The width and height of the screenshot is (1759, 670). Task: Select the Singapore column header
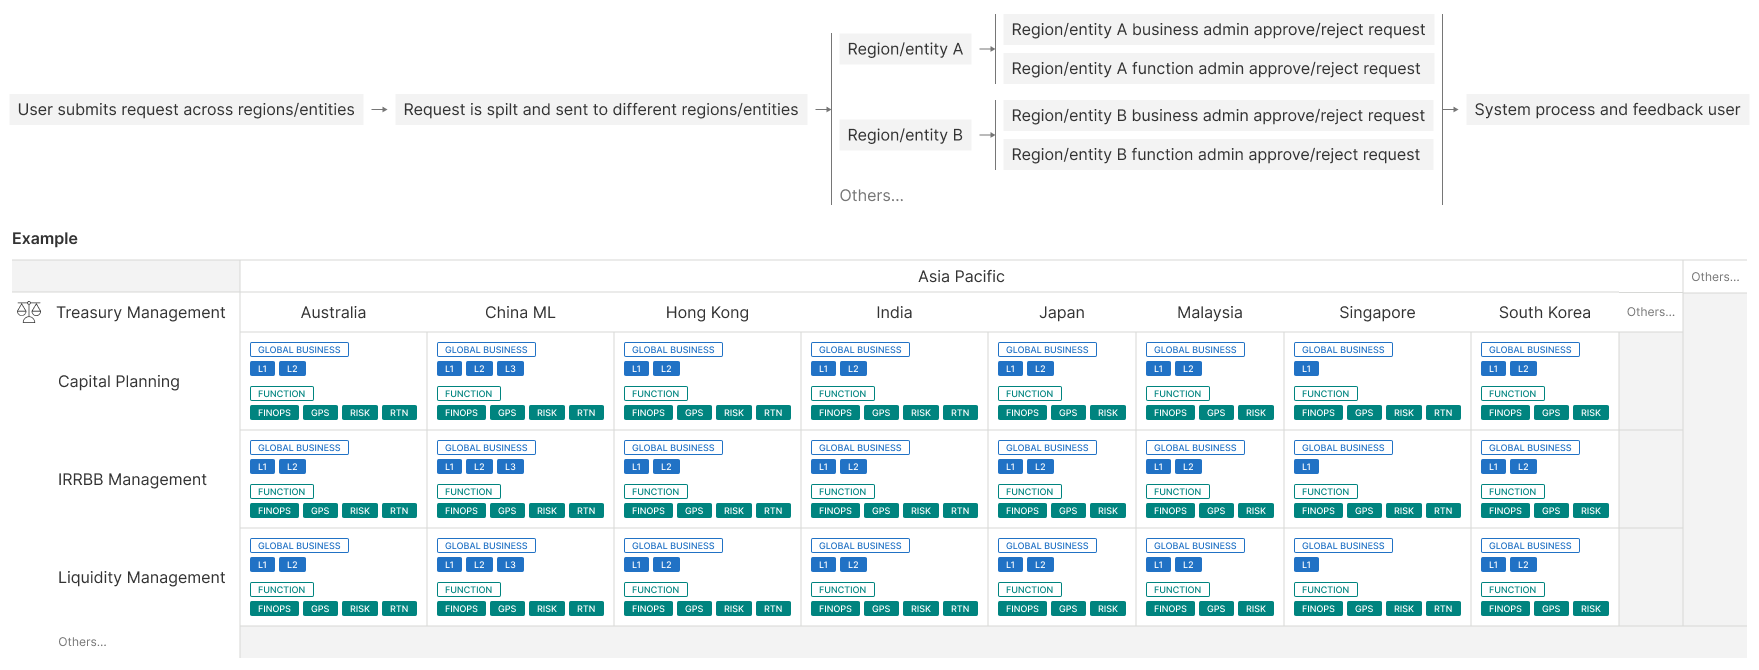[1376, 313]
